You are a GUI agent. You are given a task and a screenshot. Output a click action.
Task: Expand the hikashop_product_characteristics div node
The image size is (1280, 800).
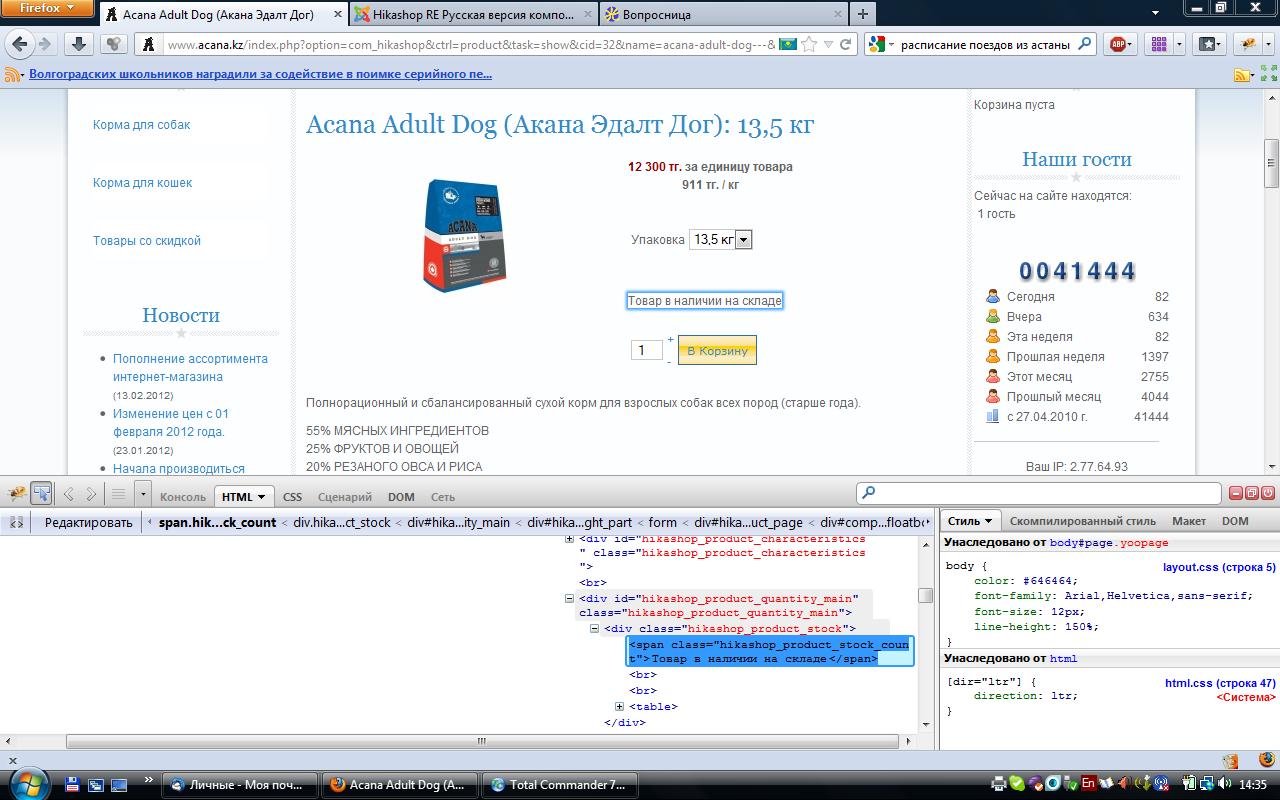click(x=570, y=539)
